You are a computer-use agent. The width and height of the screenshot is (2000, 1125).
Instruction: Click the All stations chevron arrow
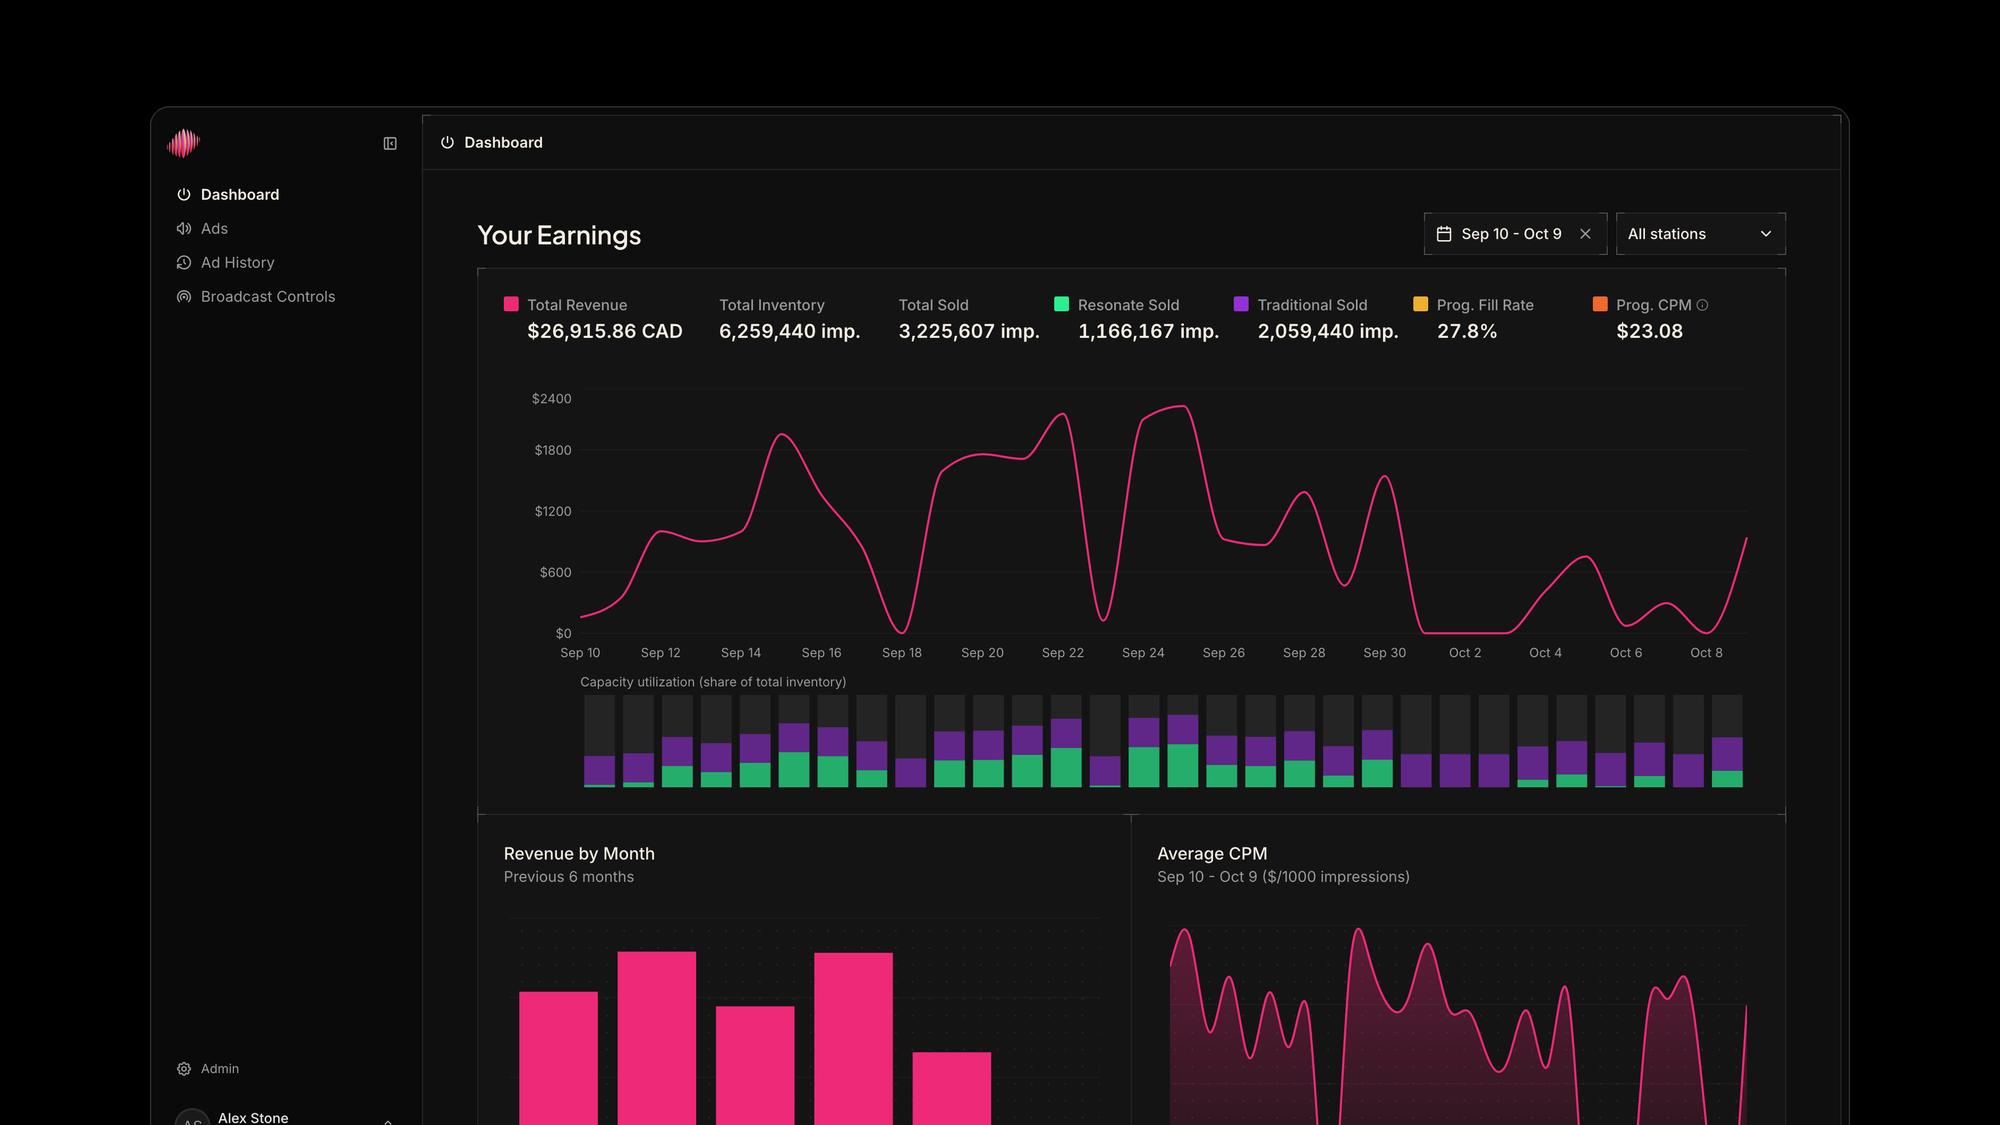1766,234
